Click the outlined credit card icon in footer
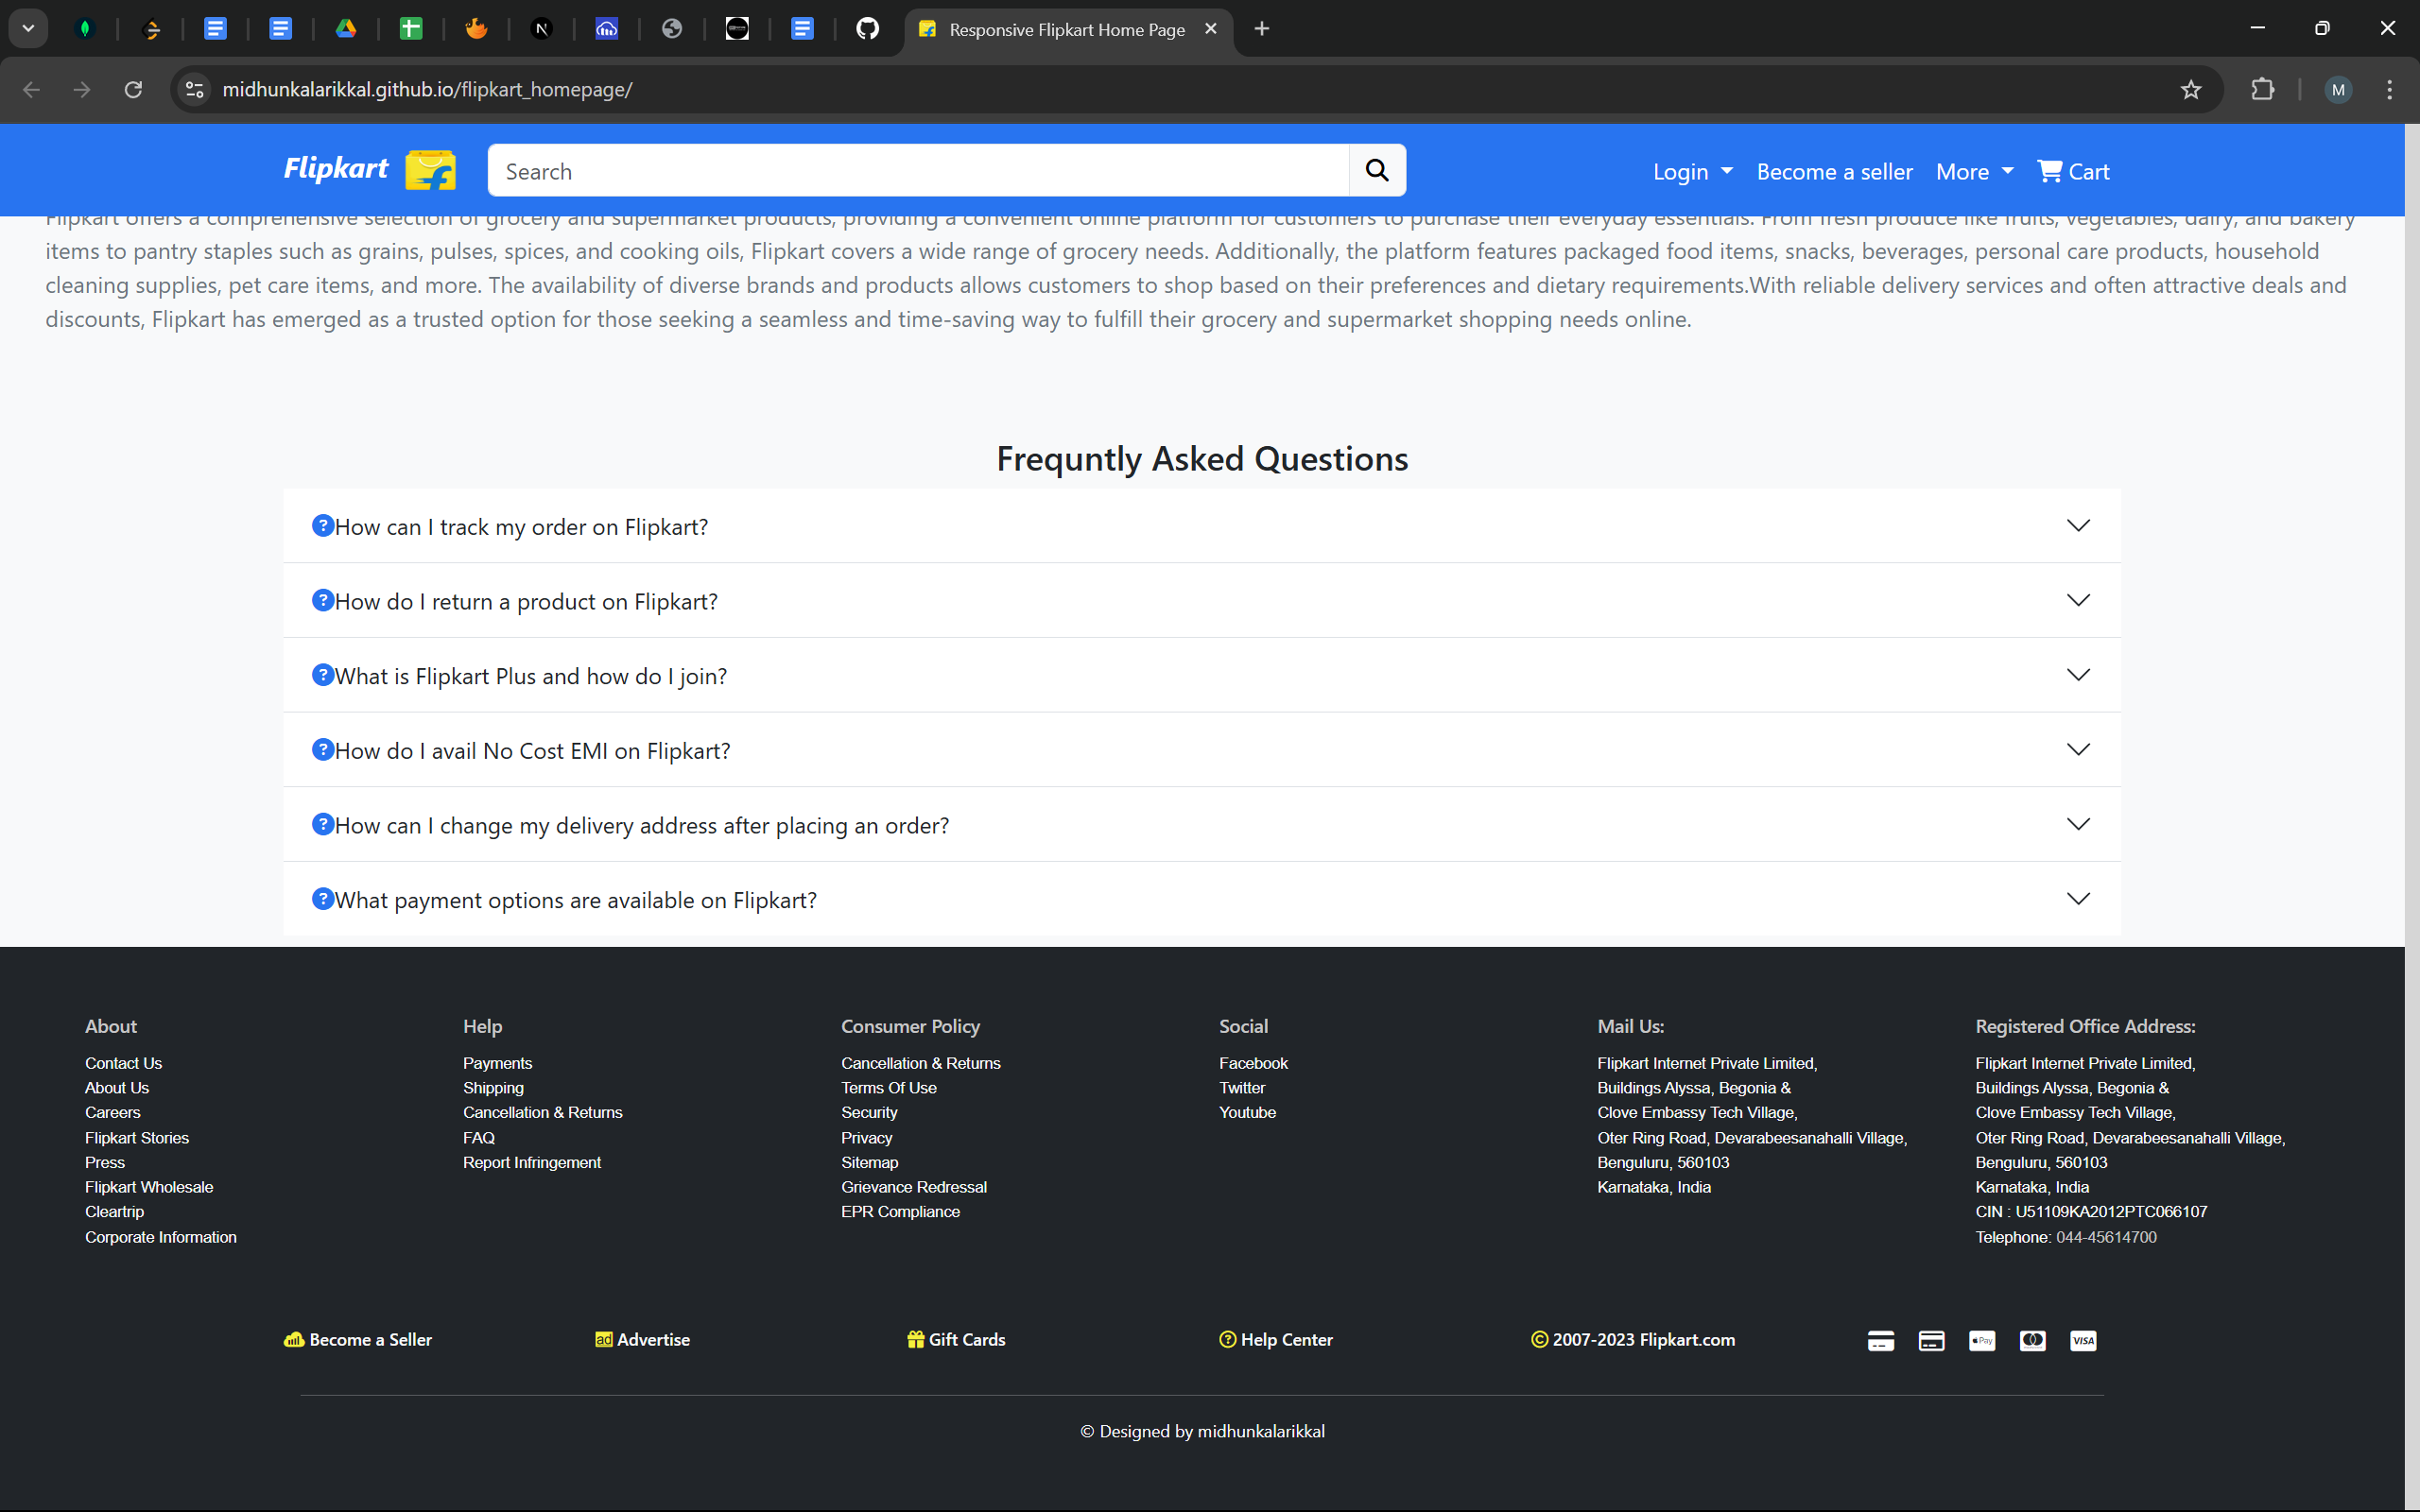This screenshot has height=1512, width=2420. pos(1931,1340)
